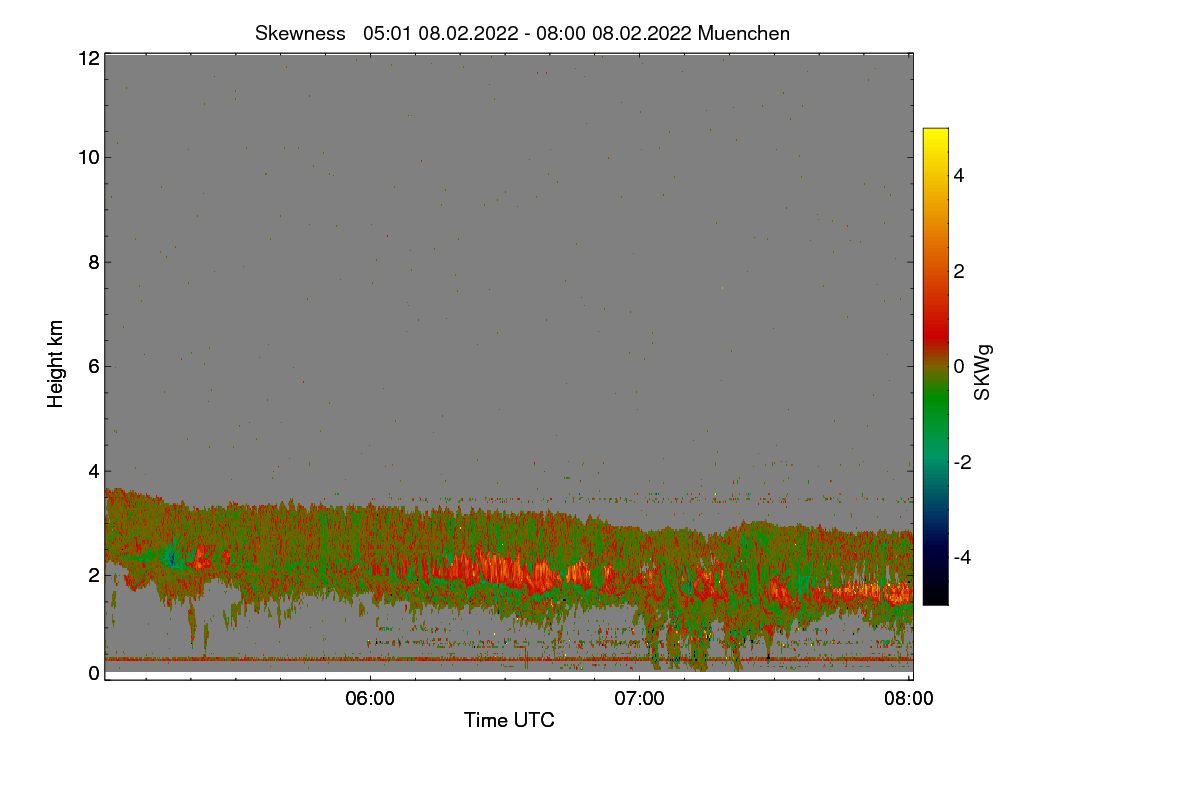
Task: Click the 2 height axis label
Action: 93,575
